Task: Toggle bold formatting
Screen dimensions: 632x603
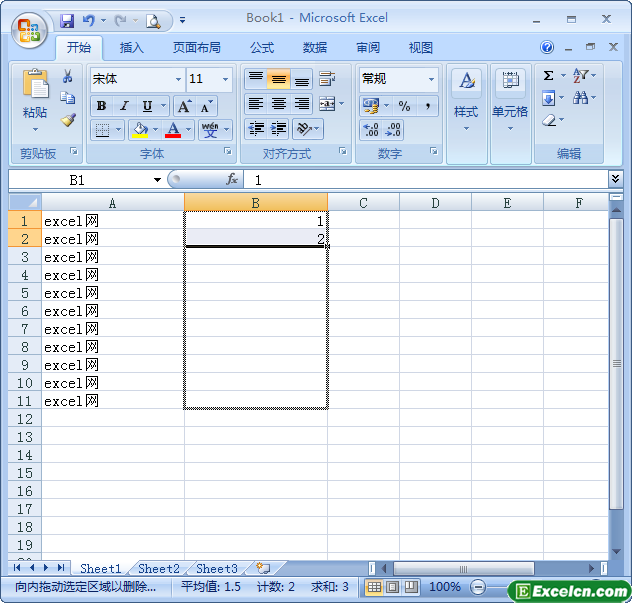Action: [101, 106]
